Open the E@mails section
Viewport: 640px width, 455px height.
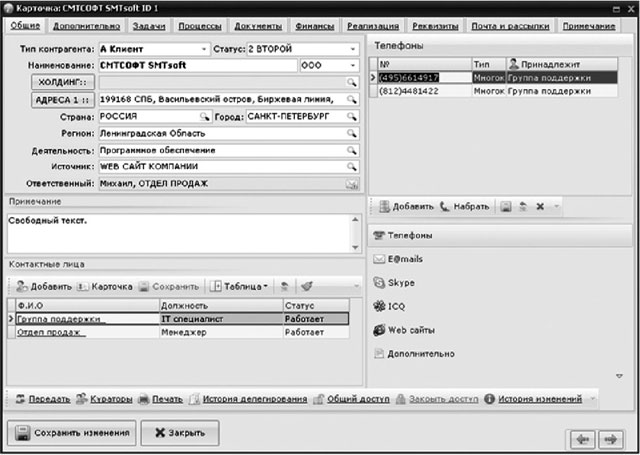point(398,259)
